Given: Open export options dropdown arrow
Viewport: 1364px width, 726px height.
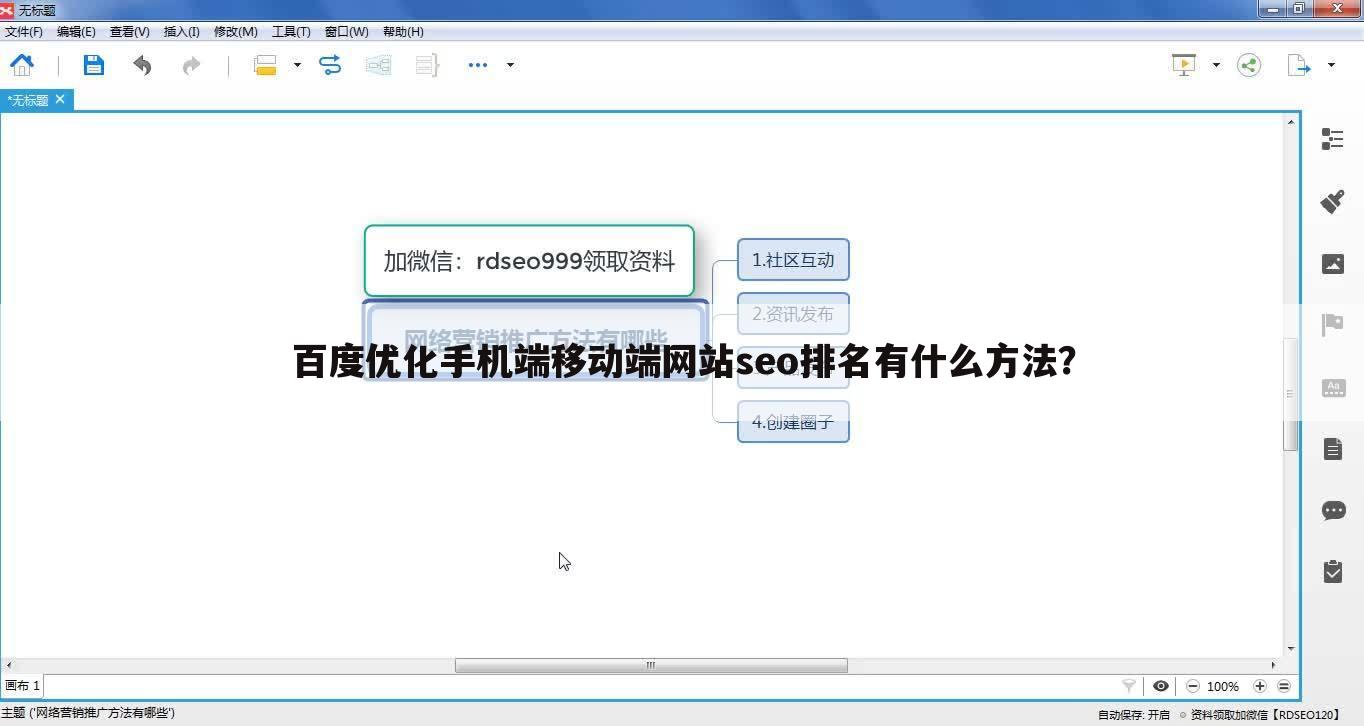Looking at the screenshot, I should 1331,65.
